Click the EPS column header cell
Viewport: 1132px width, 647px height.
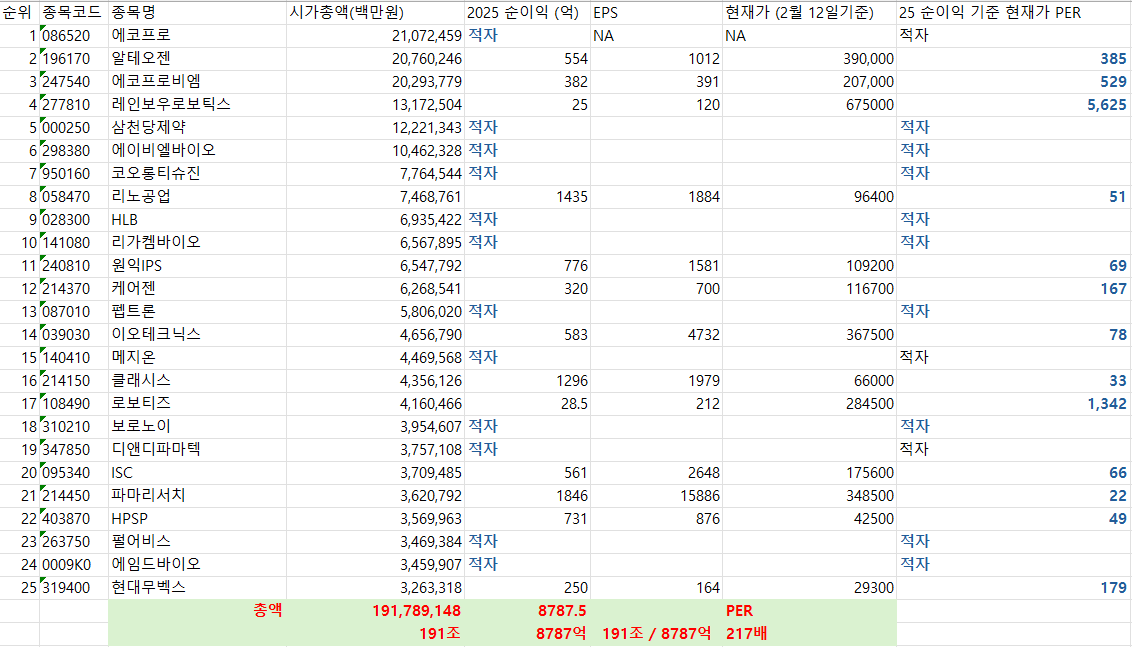pyautogui.click(x=656, y=12)
